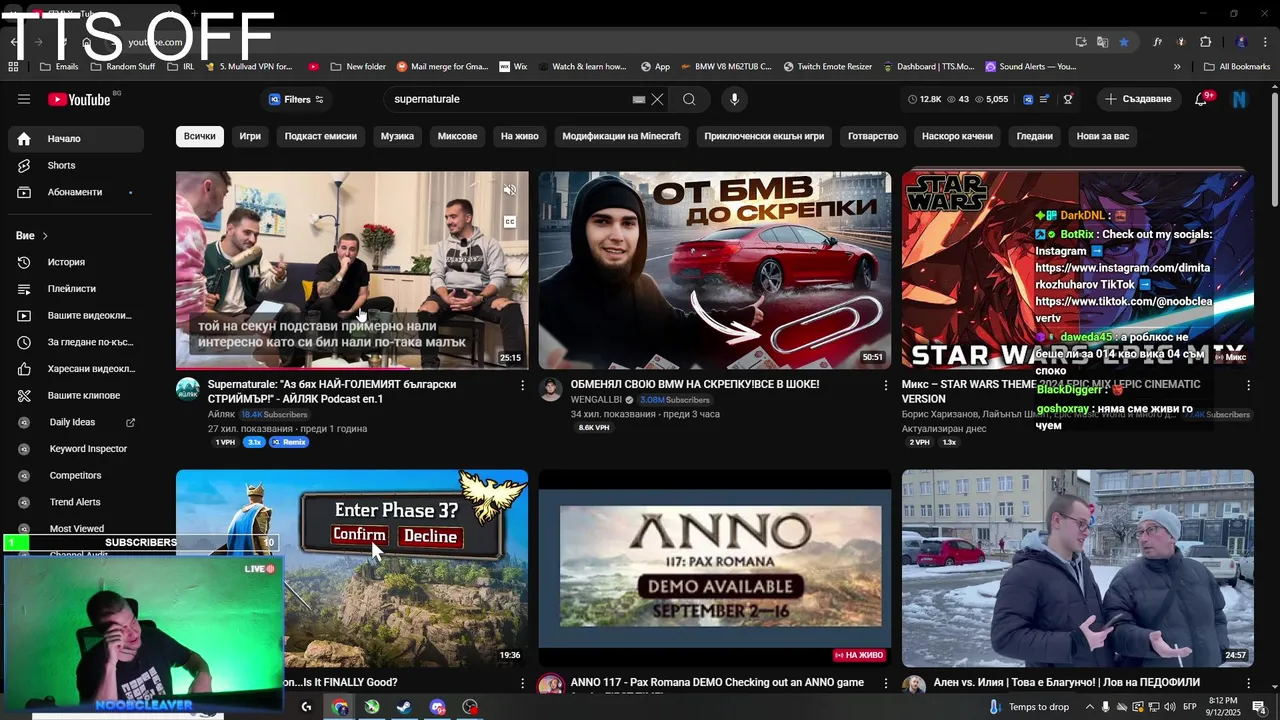Screen dimensions: 1280x720
Task: Select the На живо filter chip
Action: pos(519,136)
